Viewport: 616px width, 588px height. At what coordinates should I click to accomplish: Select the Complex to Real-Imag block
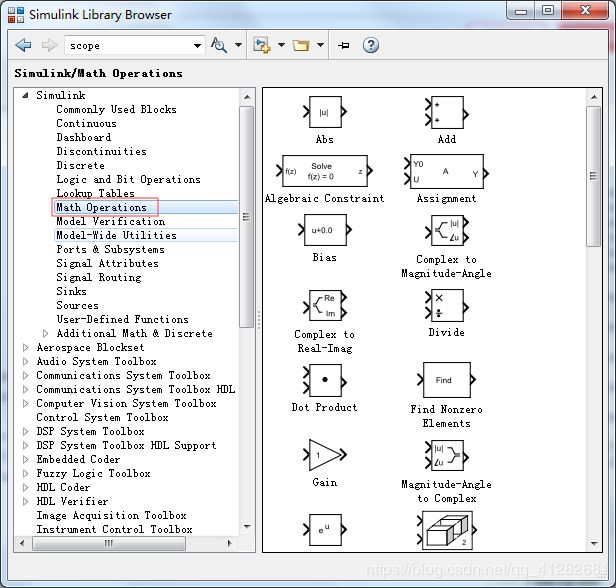point(325,305)
